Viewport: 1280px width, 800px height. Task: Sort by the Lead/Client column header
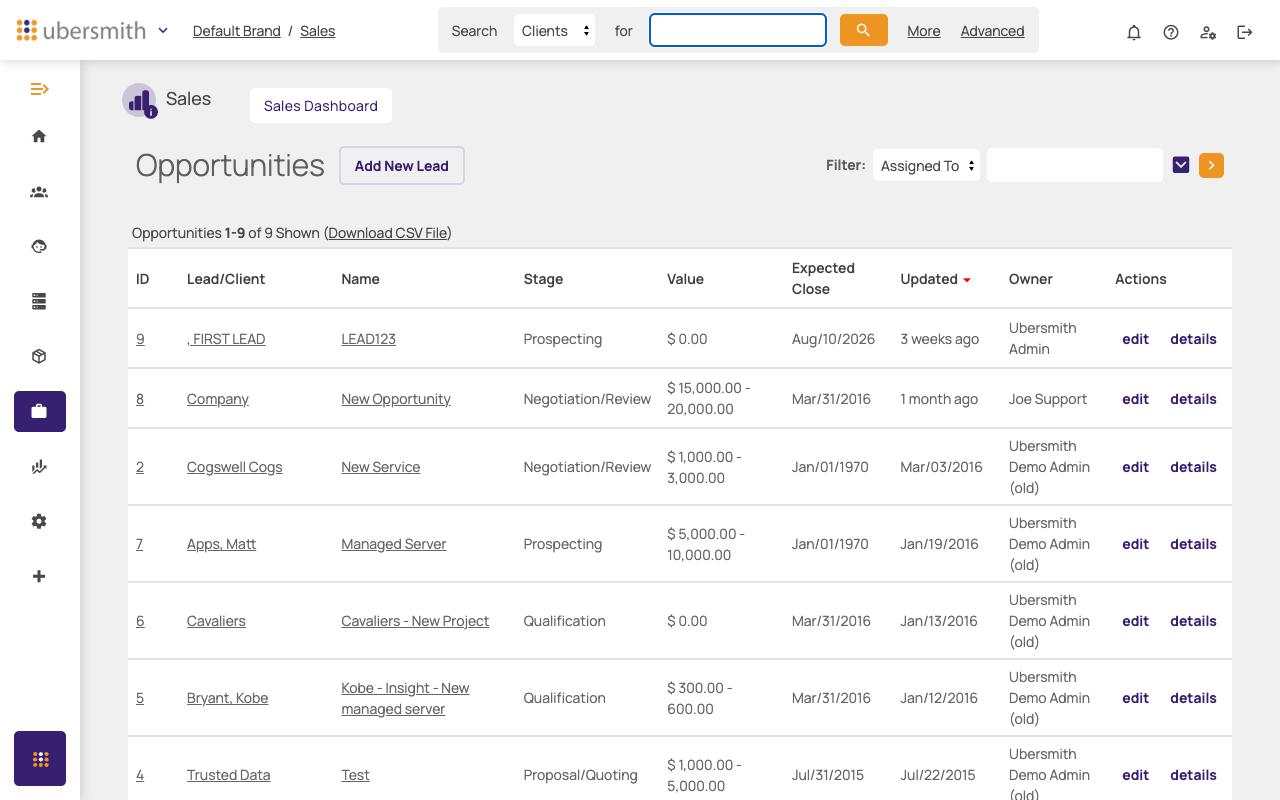226,279
